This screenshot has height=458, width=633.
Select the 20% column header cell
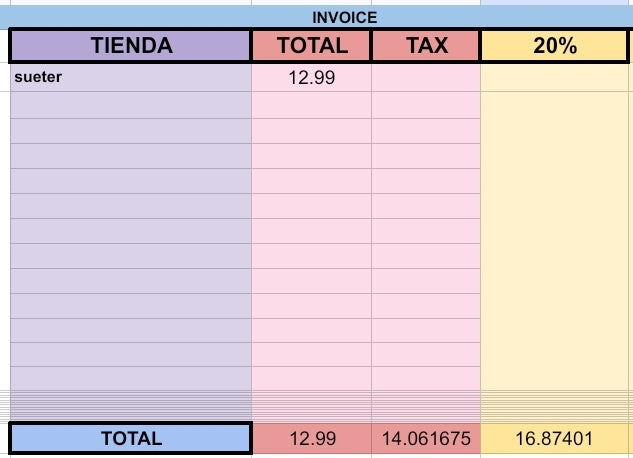click(553, 46)
